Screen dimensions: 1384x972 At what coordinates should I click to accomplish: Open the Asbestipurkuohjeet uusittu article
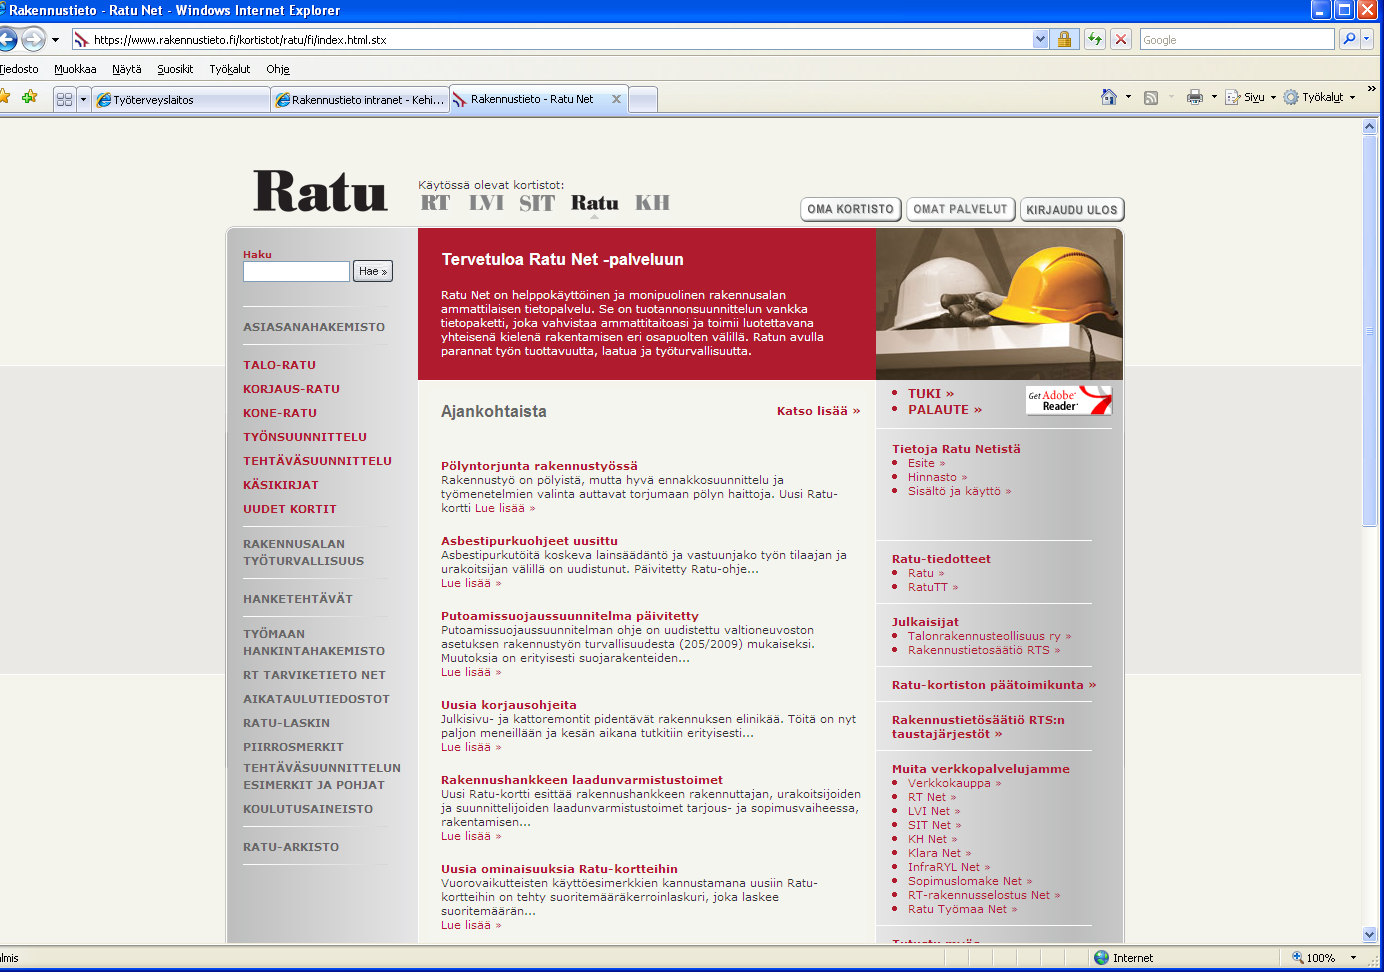[x=529, y=541]
